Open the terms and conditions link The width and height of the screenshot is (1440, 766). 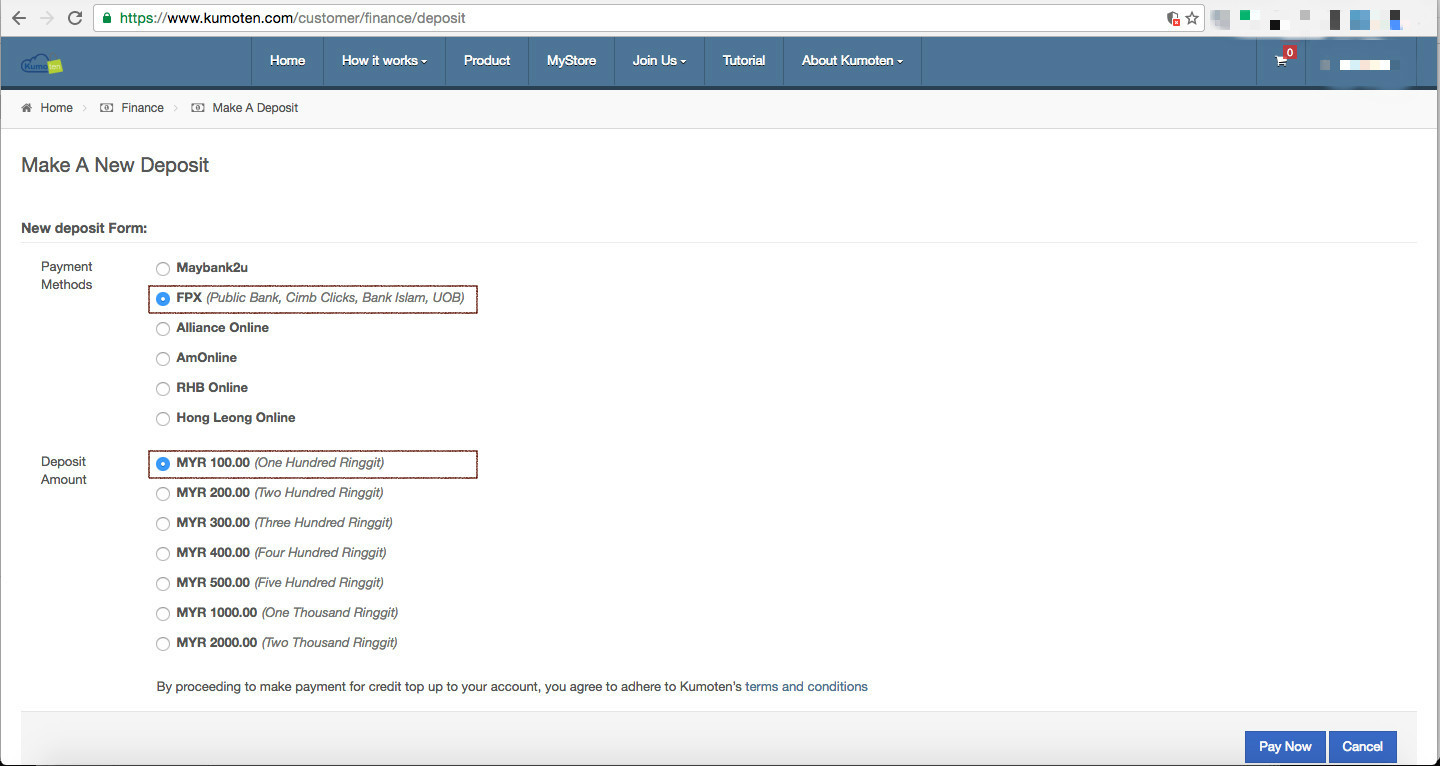coord(806,687)
